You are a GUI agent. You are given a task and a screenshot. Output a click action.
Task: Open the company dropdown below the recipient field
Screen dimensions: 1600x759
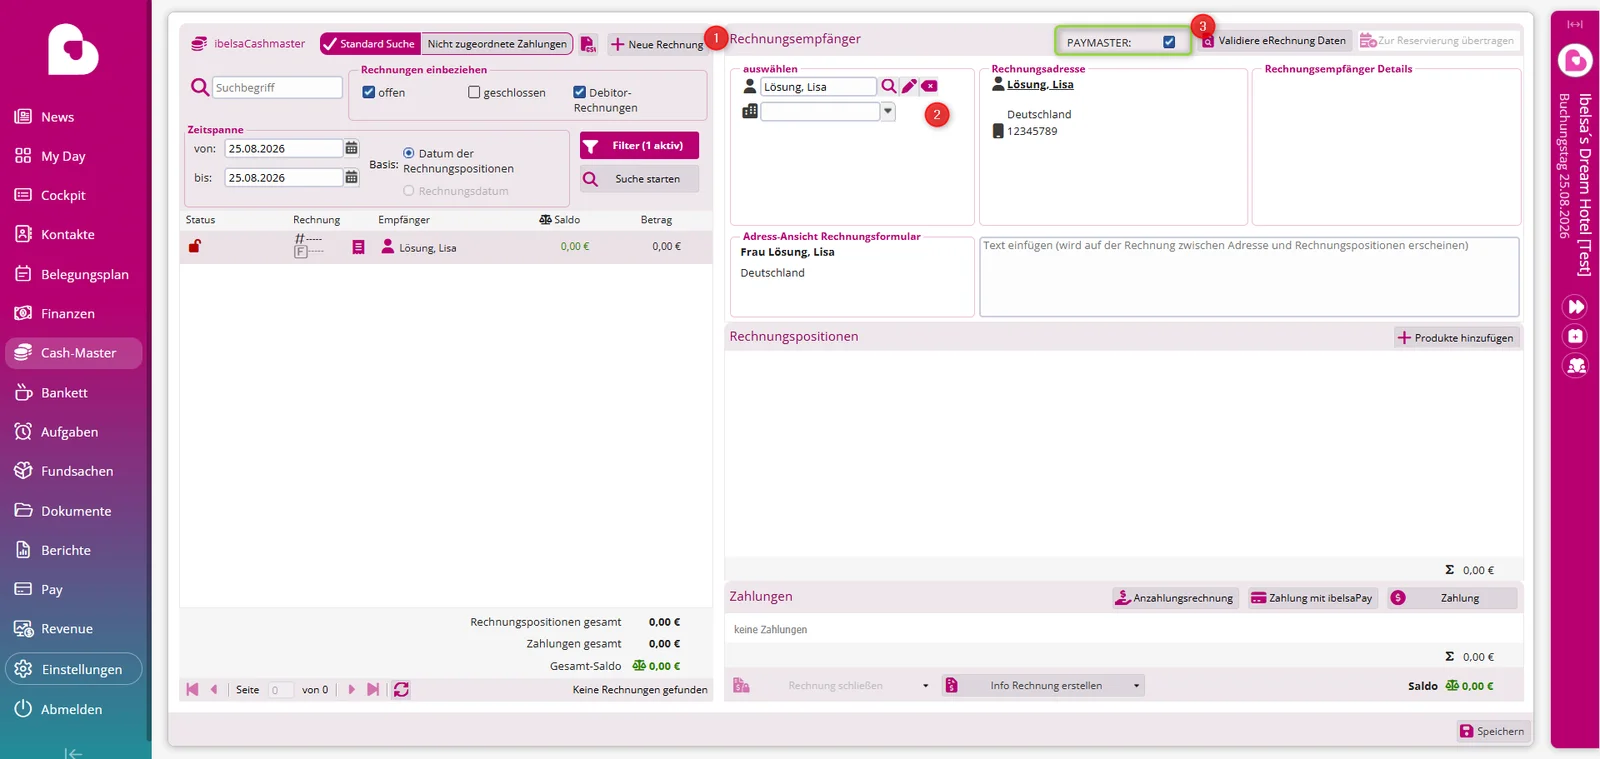(x=887, y=111)
